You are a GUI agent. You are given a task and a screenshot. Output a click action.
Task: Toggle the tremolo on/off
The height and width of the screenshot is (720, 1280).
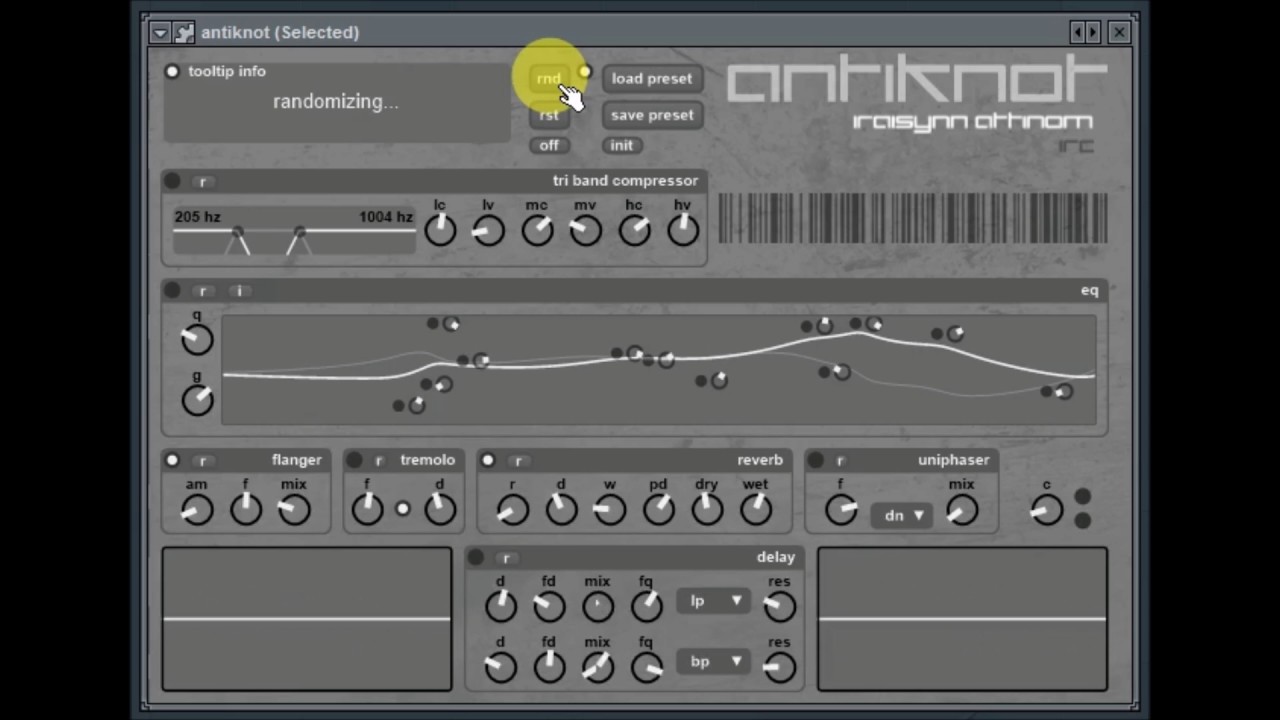pos(354,460)
